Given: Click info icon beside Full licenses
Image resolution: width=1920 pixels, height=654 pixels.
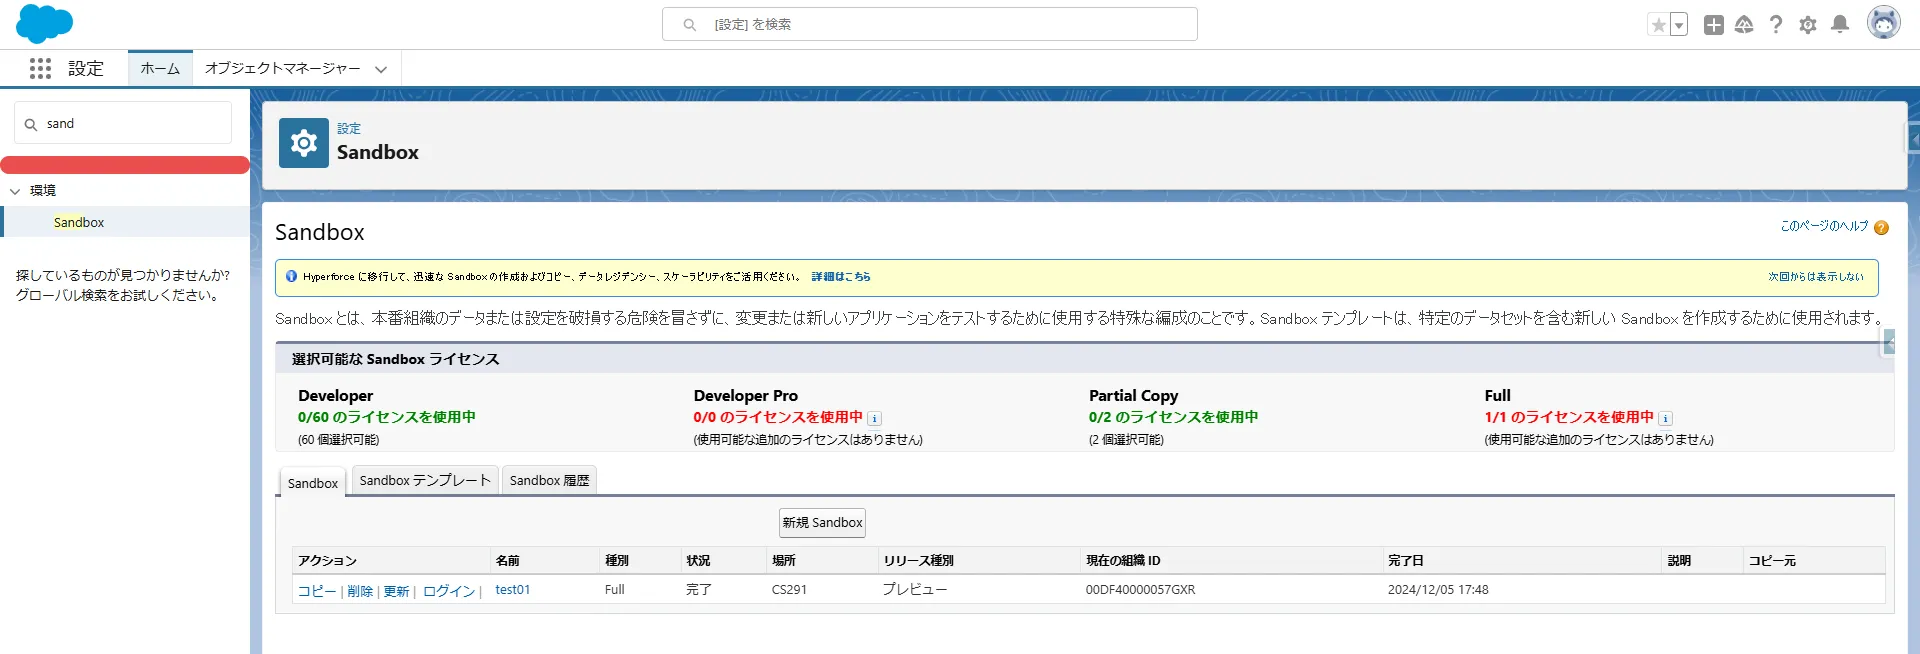Looking at the screenshot, I should [x=1665, y=419].
